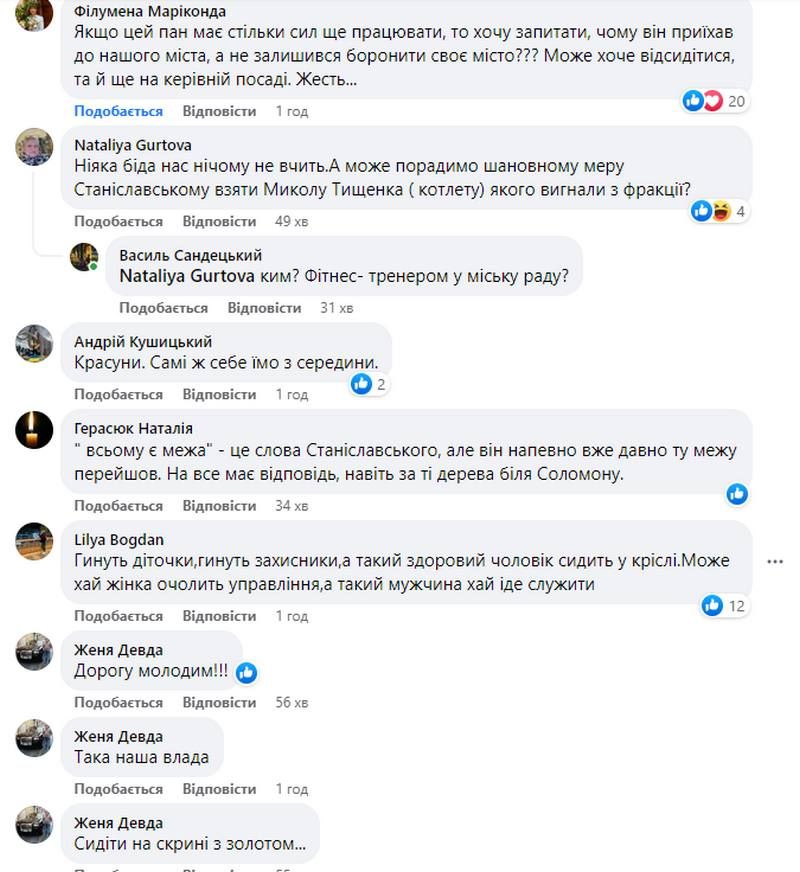Click the thumbs-up reaction on Герасюк Наталія's comment
The width and height of the screenshot is (800, 872).
pyautogui.click(x=737, y=492)
